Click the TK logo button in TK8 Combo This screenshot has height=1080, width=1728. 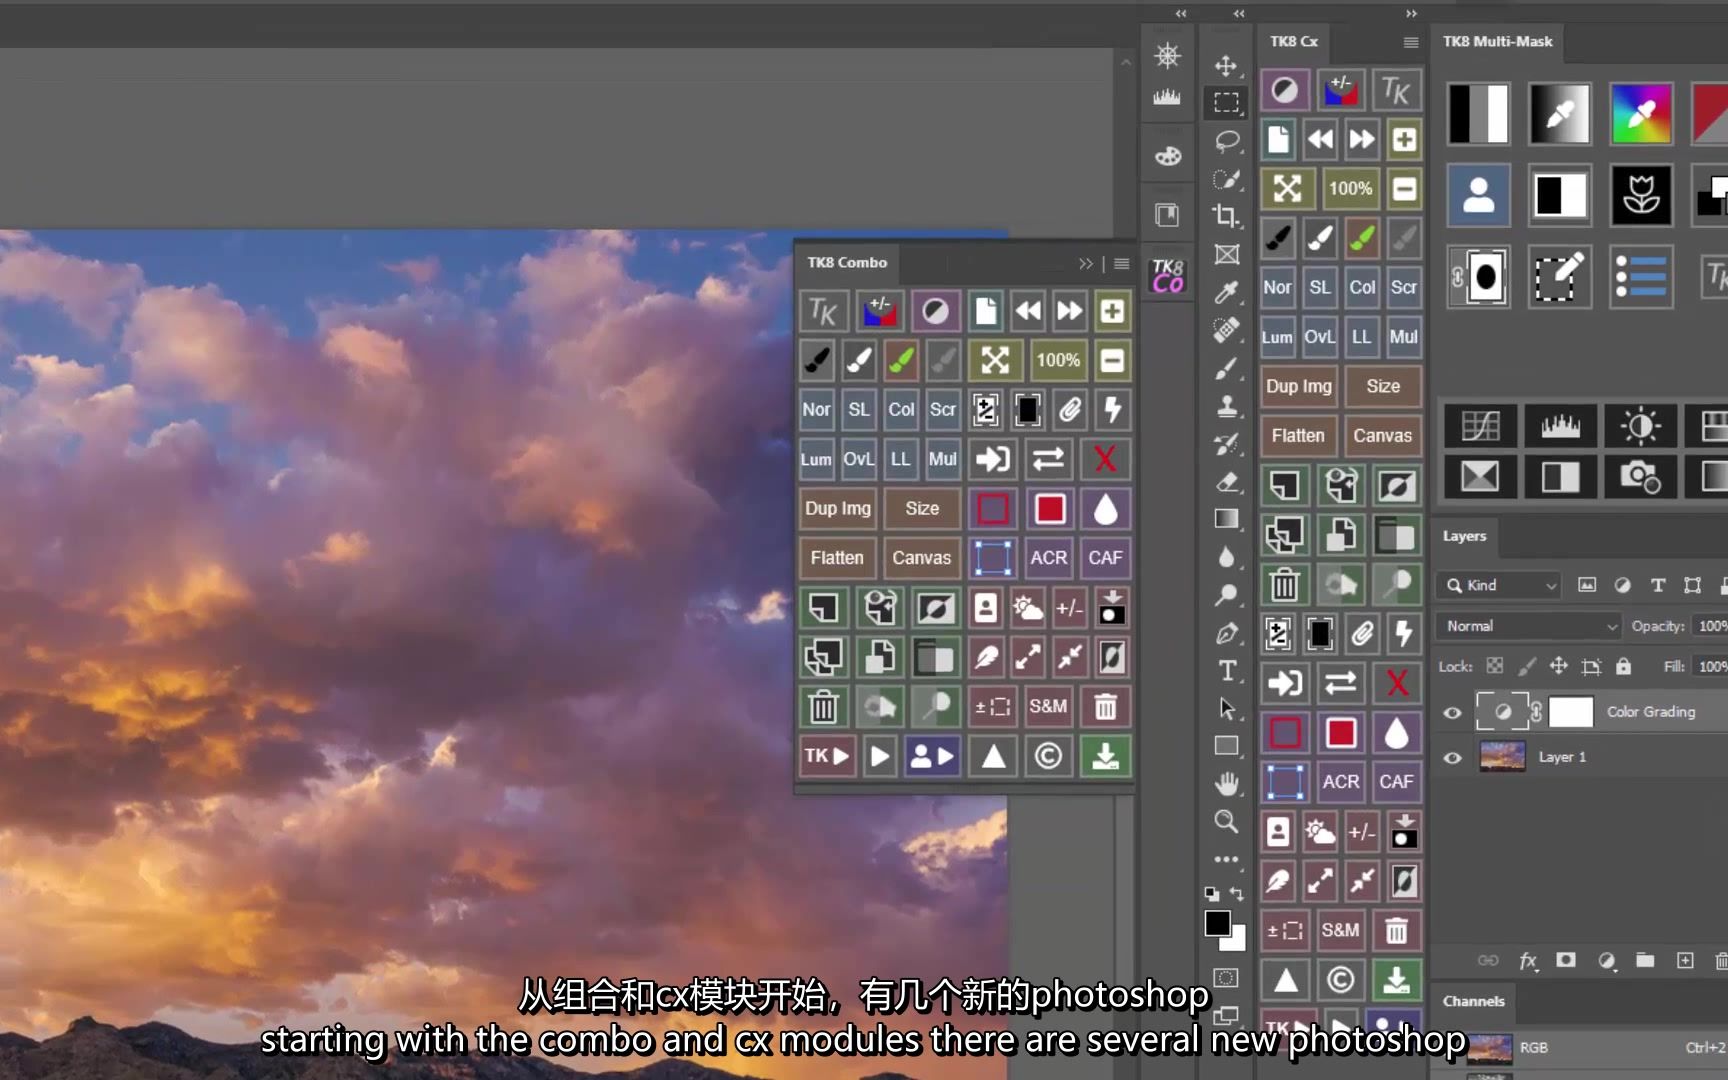coord(823,312)
